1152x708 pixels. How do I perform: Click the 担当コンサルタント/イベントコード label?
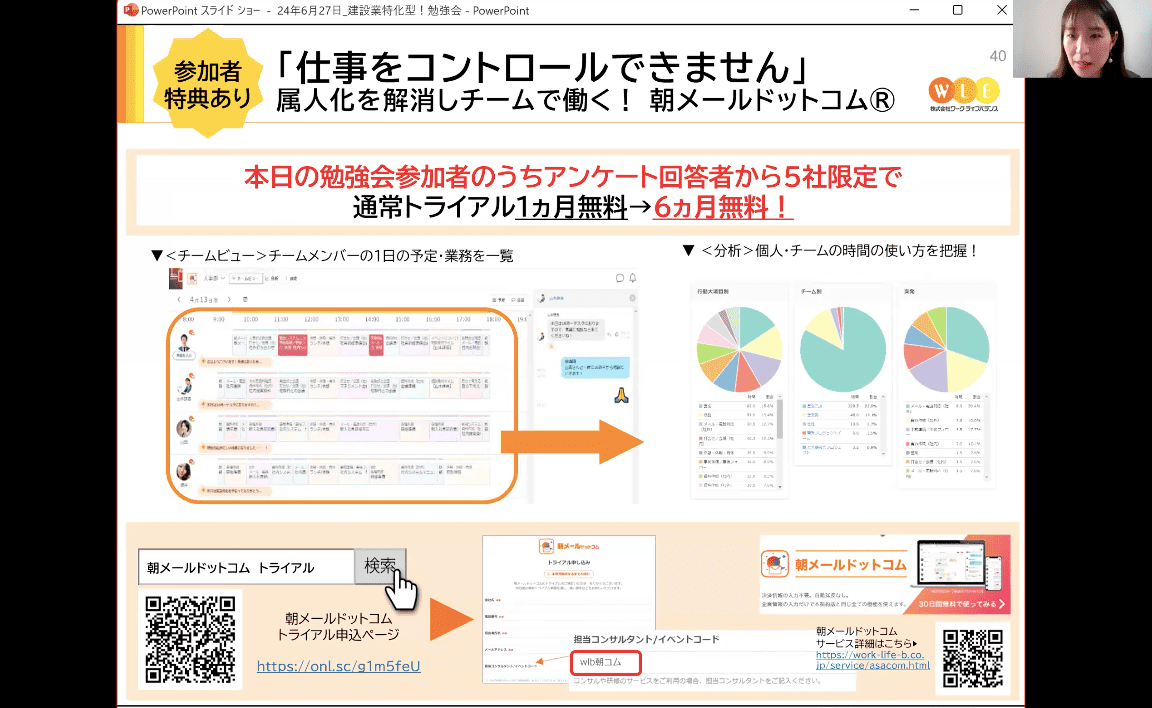pyautogui.click(x=647, y=639)
